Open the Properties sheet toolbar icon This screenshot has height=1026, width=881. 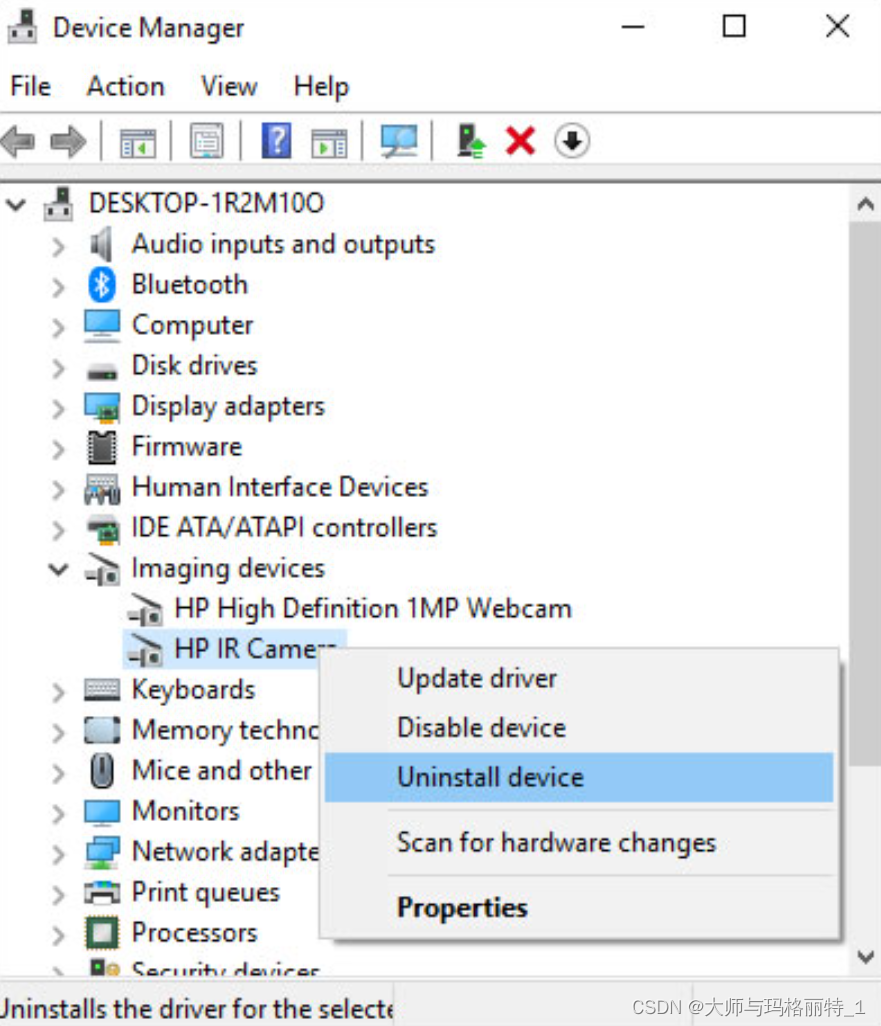pos(207,141)
